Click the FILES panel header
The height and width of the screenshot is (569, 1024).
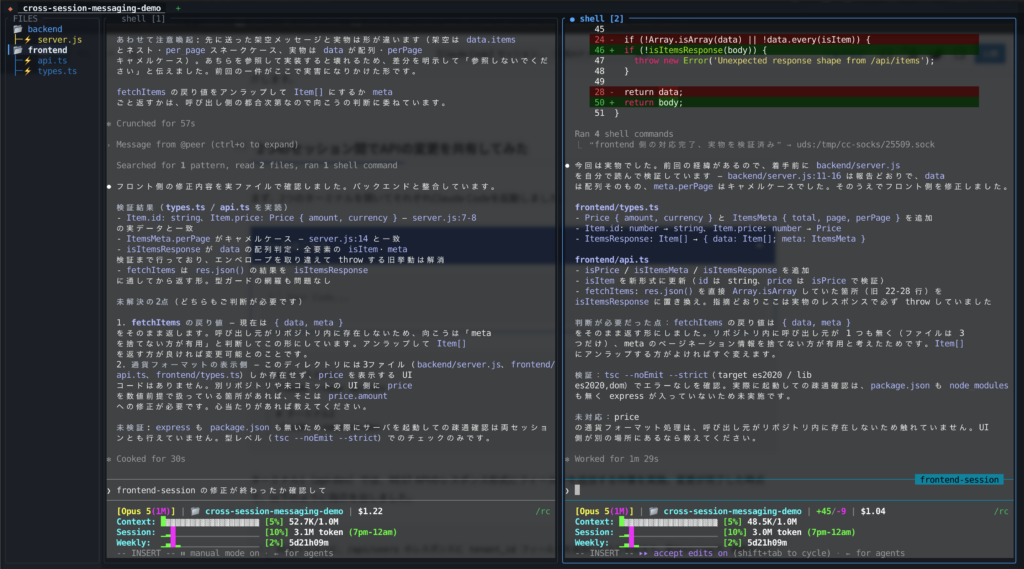click(x=25, y=19)
